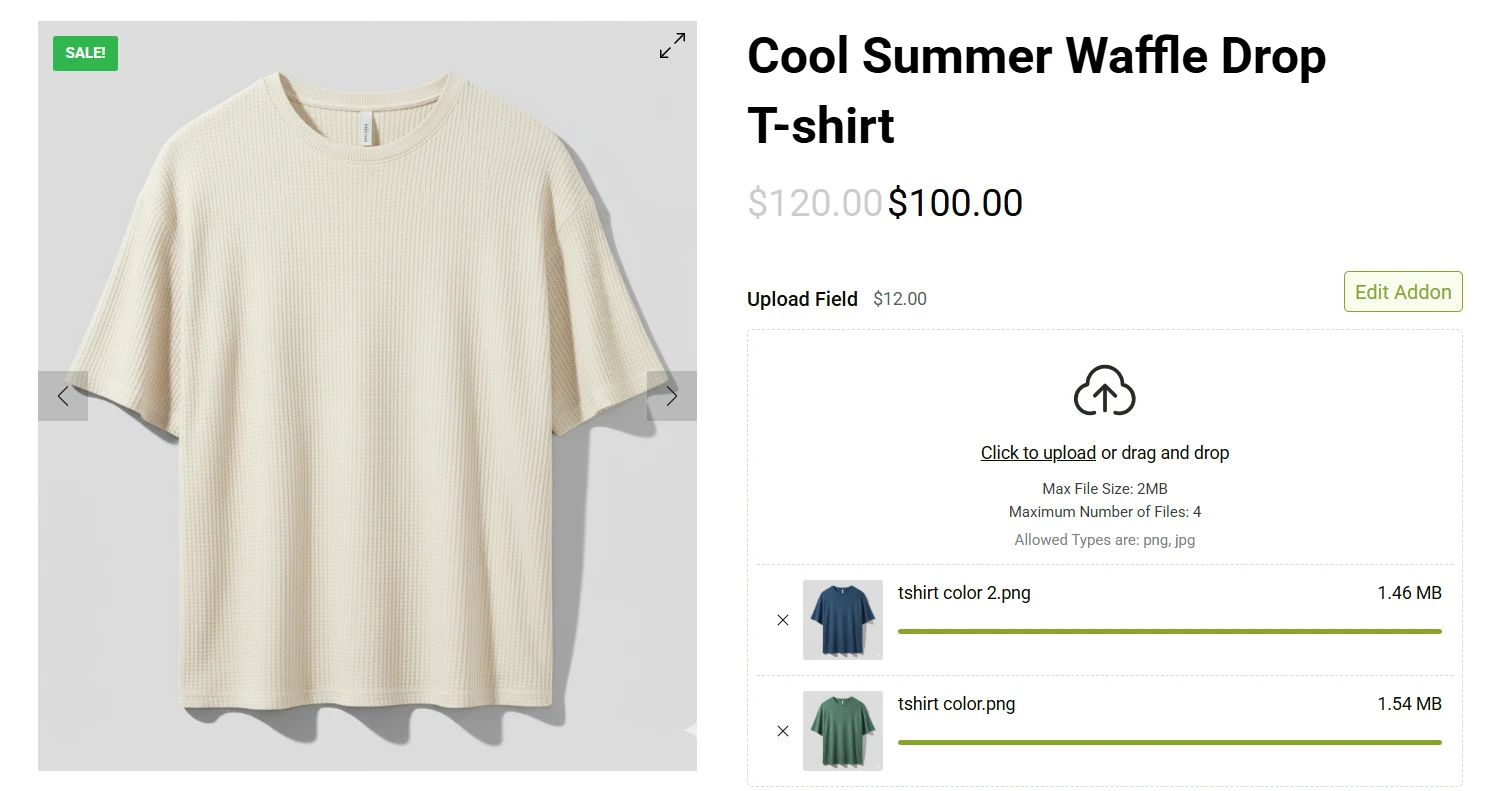
Task: Click the green SALE! badge
Action: click(85, 53)
